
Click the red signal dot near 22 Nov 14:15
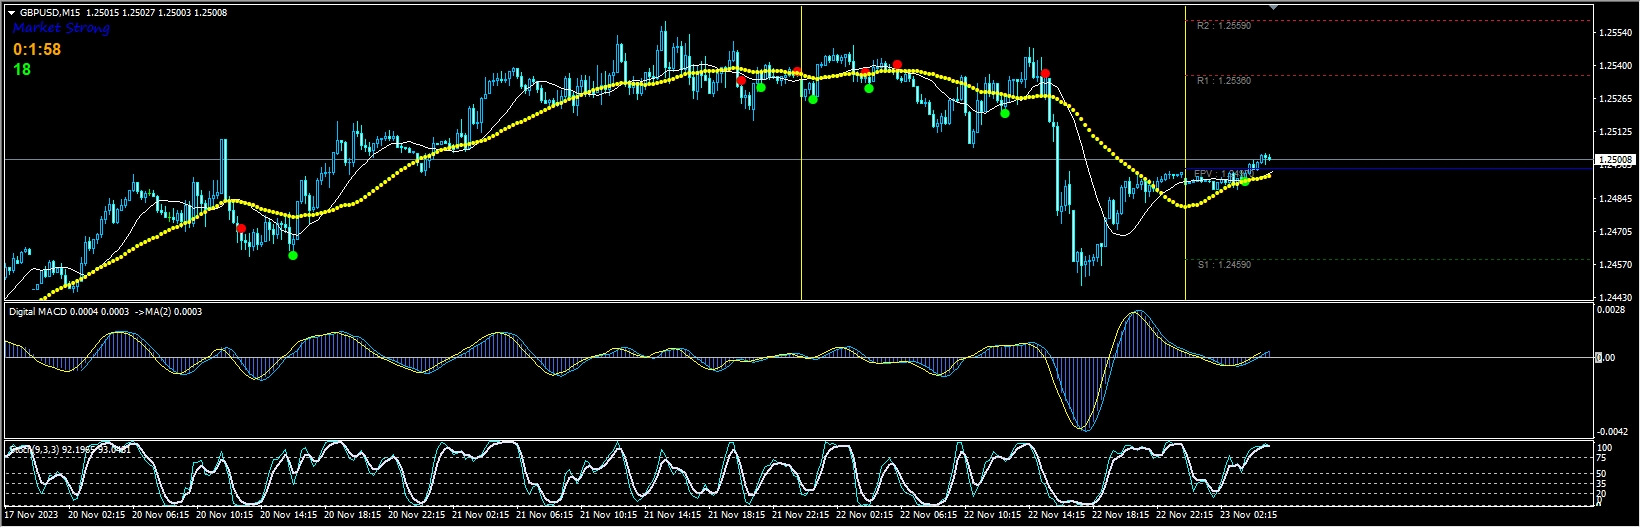(1045, 74)
